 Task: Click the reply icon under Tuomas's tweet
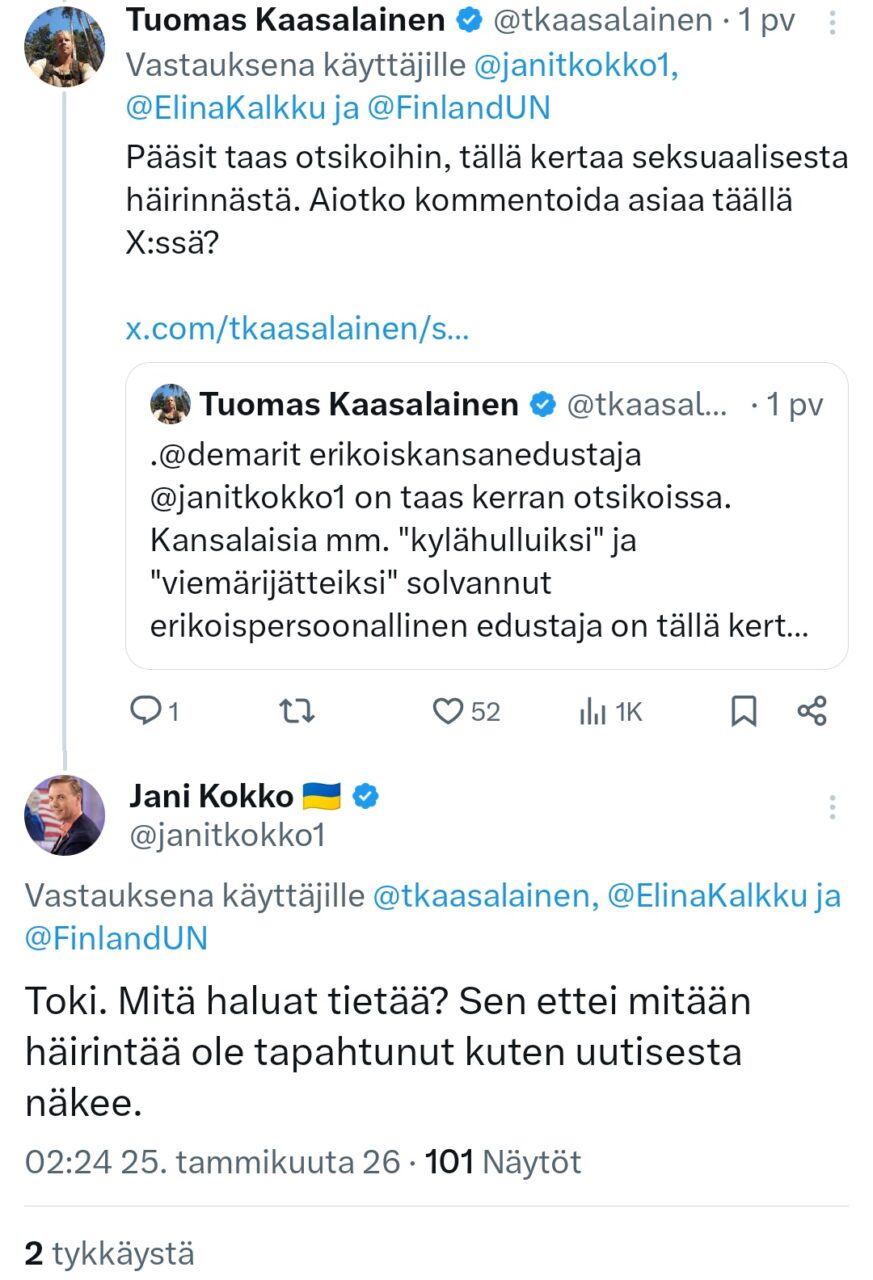pos(147,711)
